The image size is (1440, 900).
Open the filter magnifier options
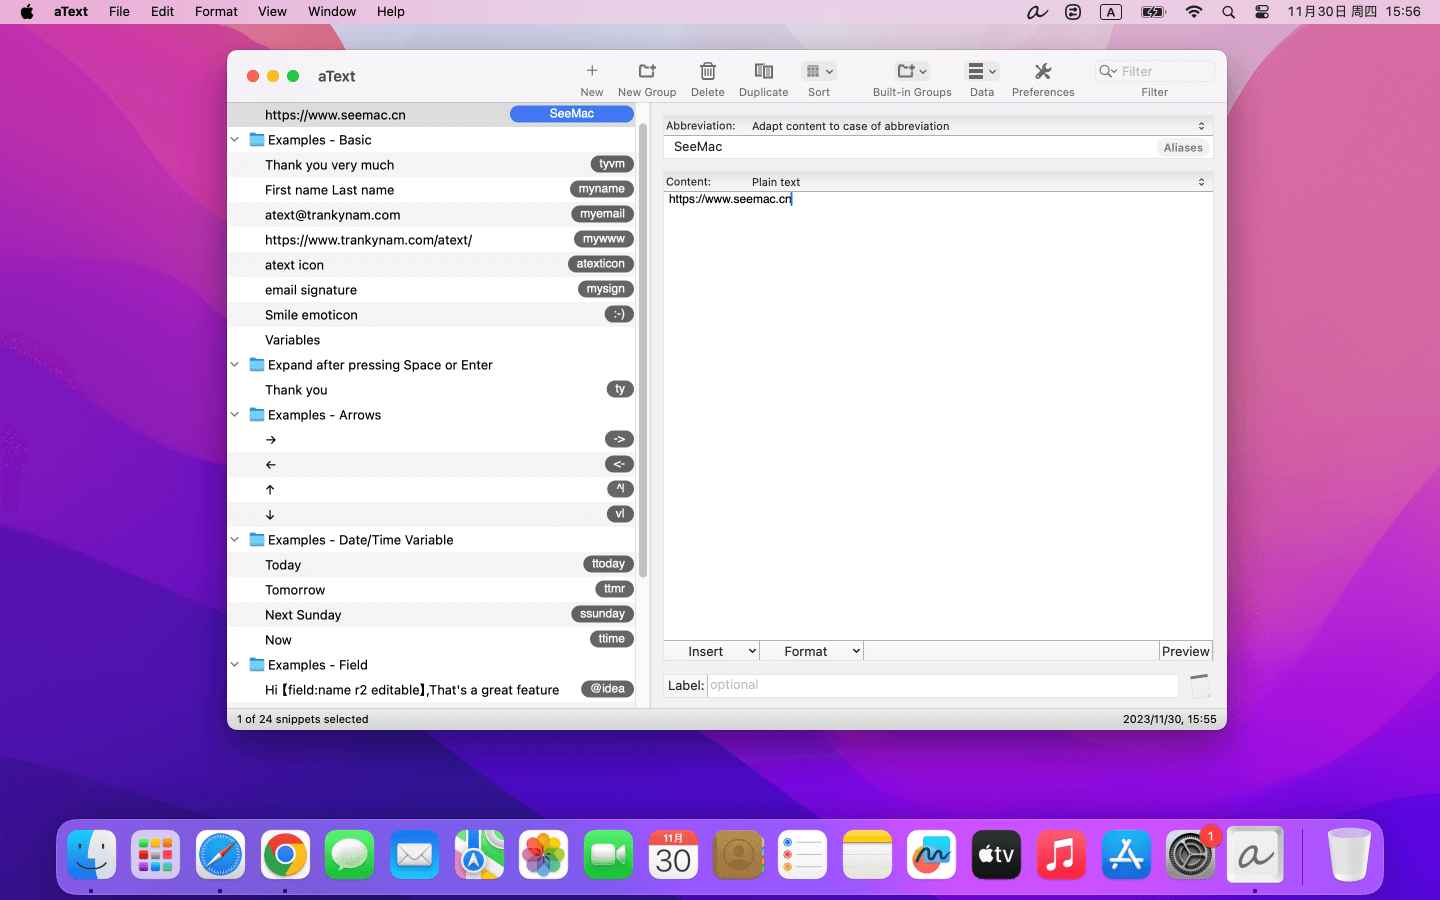click(1107, 71)
